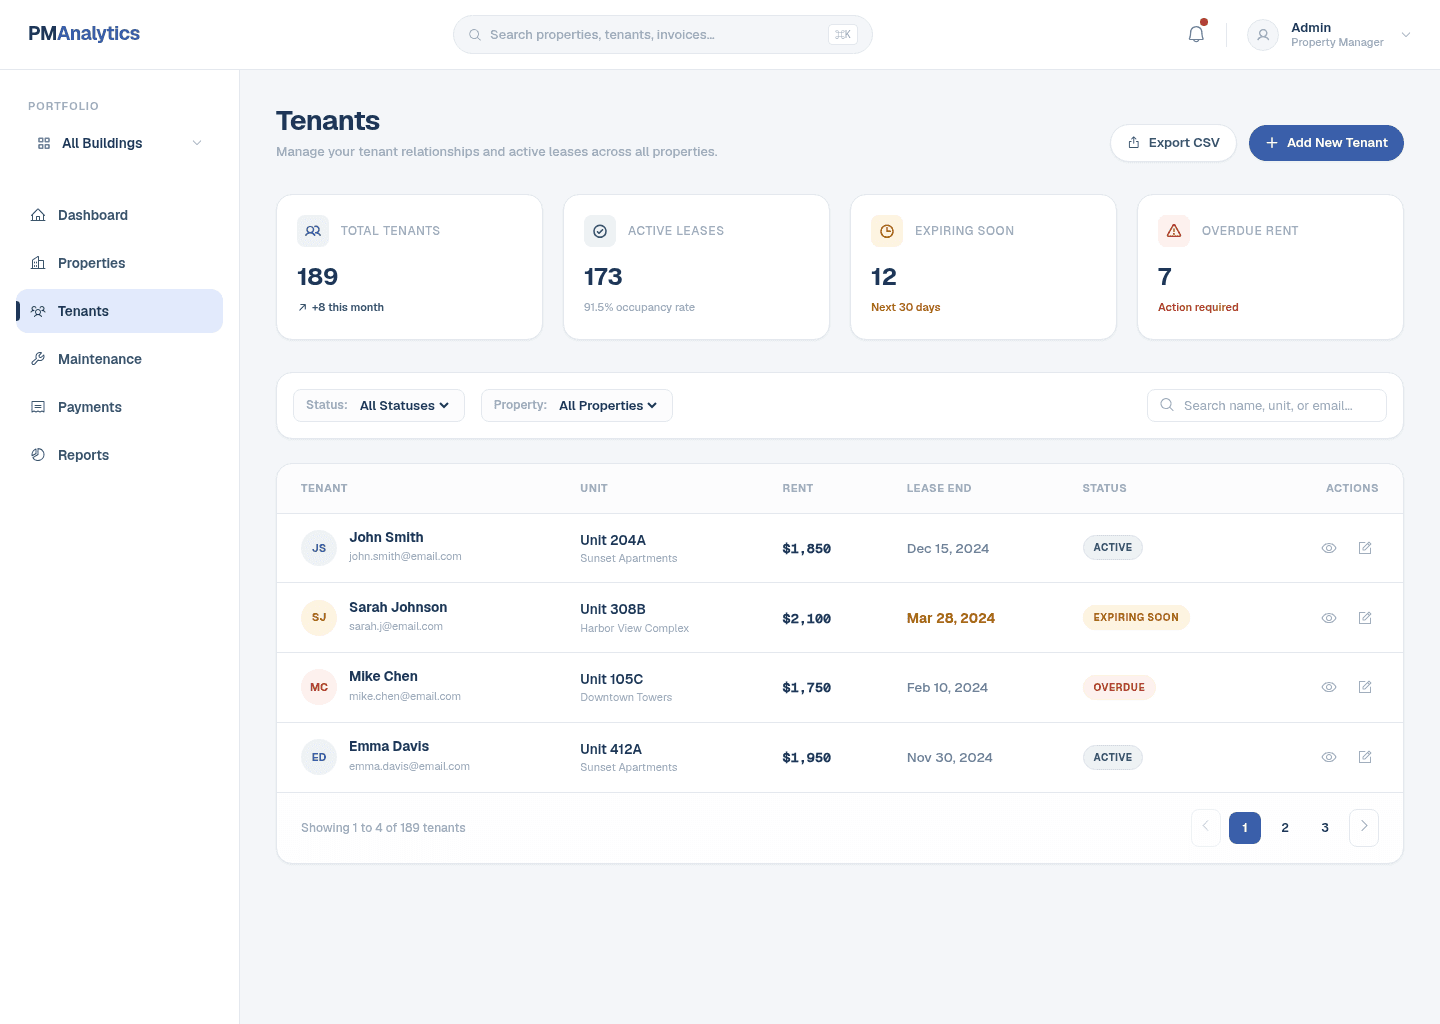Open Dashboard in the sidebar
The height and width of the screenshot is (1024, 1440).
[120, 215]
